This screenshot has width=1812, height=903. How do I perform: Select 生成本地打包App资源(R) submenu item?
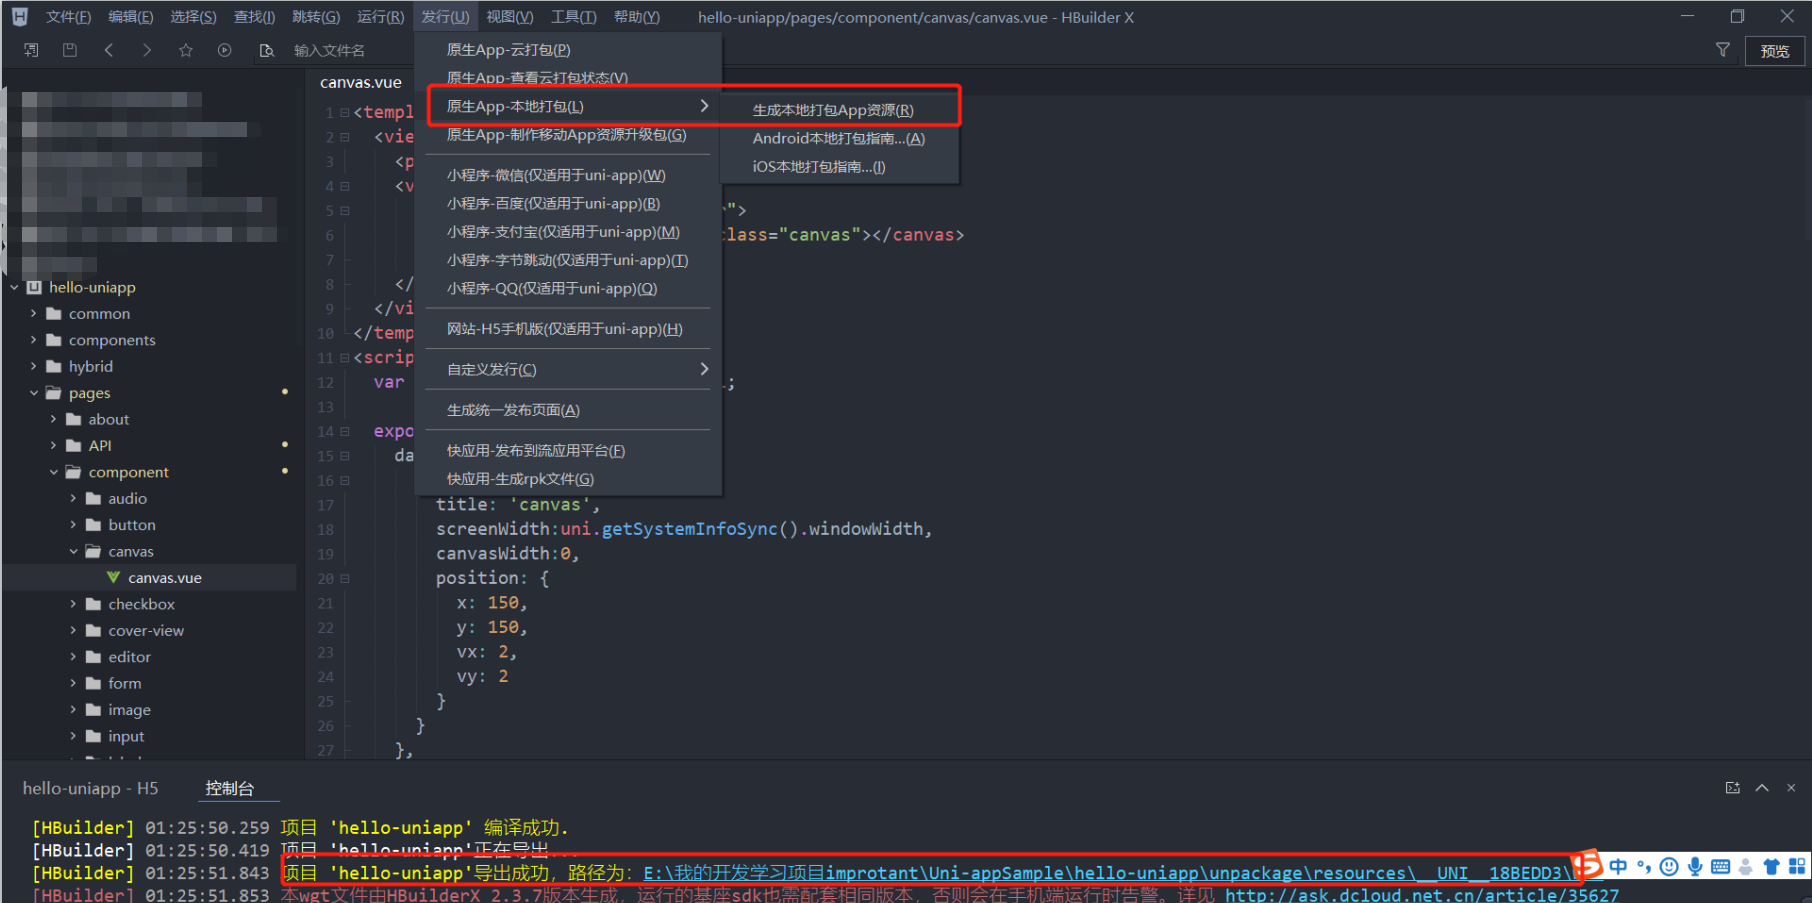tap(832, 110)
